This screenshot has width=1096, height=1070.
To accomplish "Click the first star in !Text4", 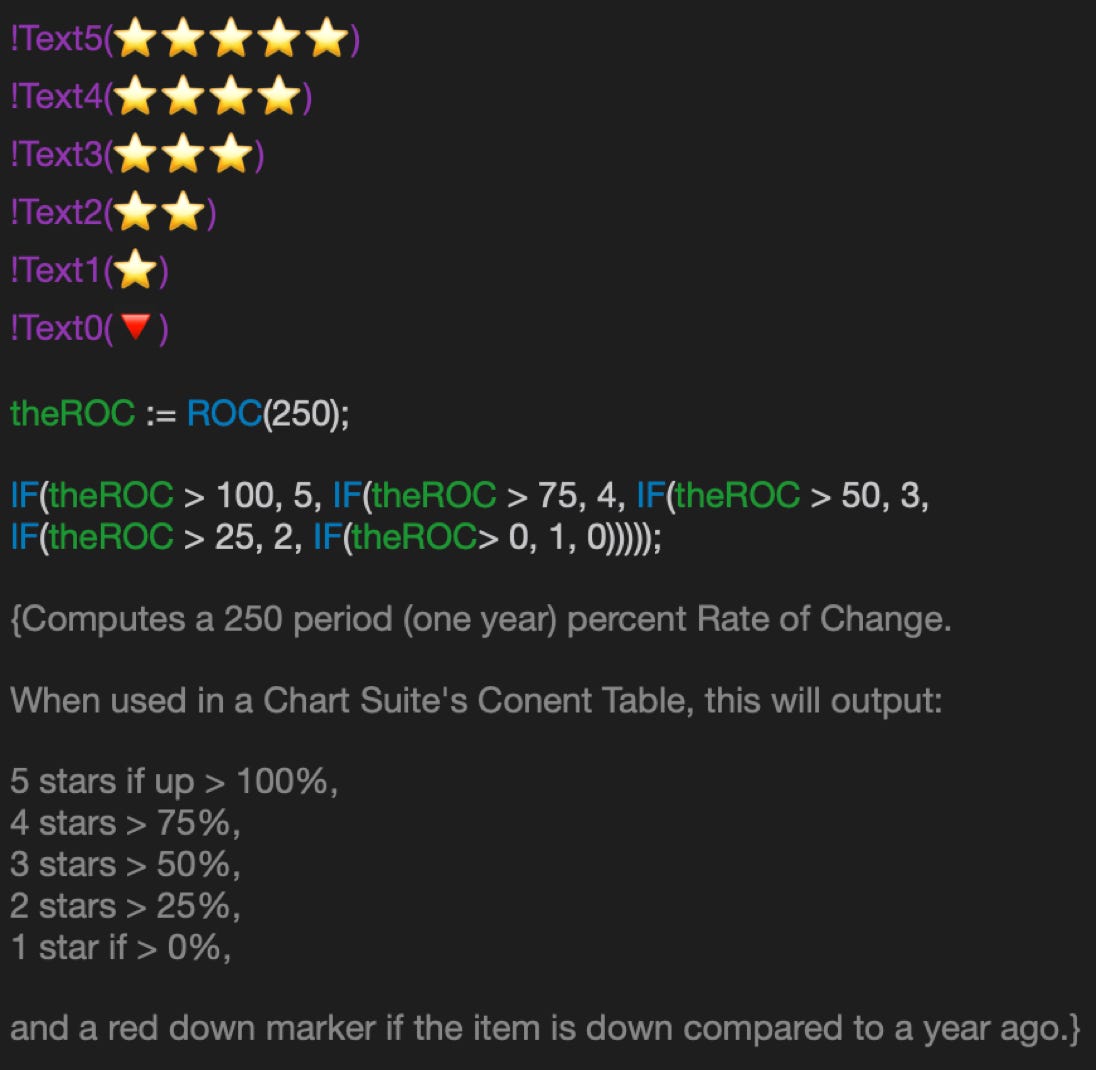I will pyautogui.click(x=136, y=98).
